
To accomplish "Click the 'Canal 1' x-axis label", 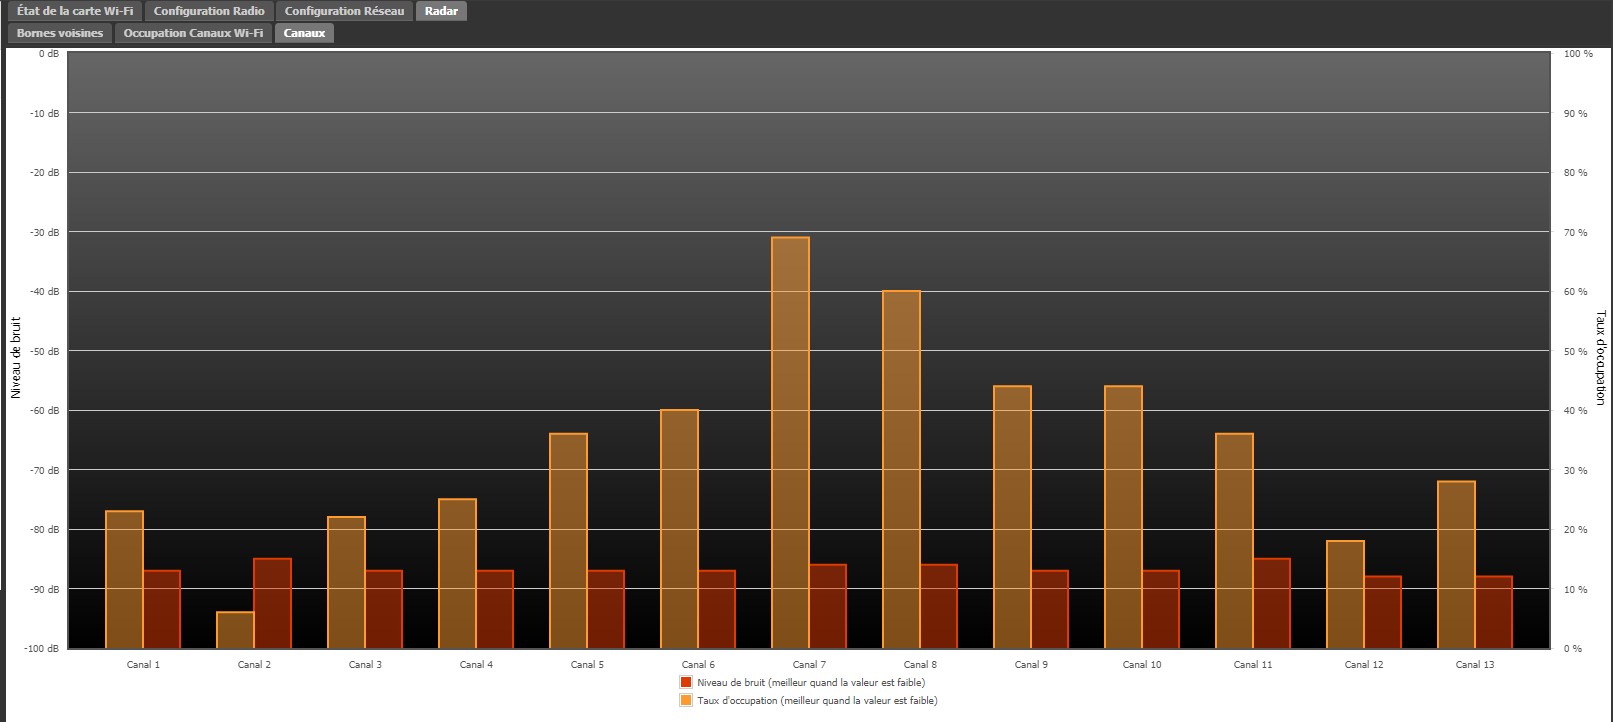I will coord(143,664).
